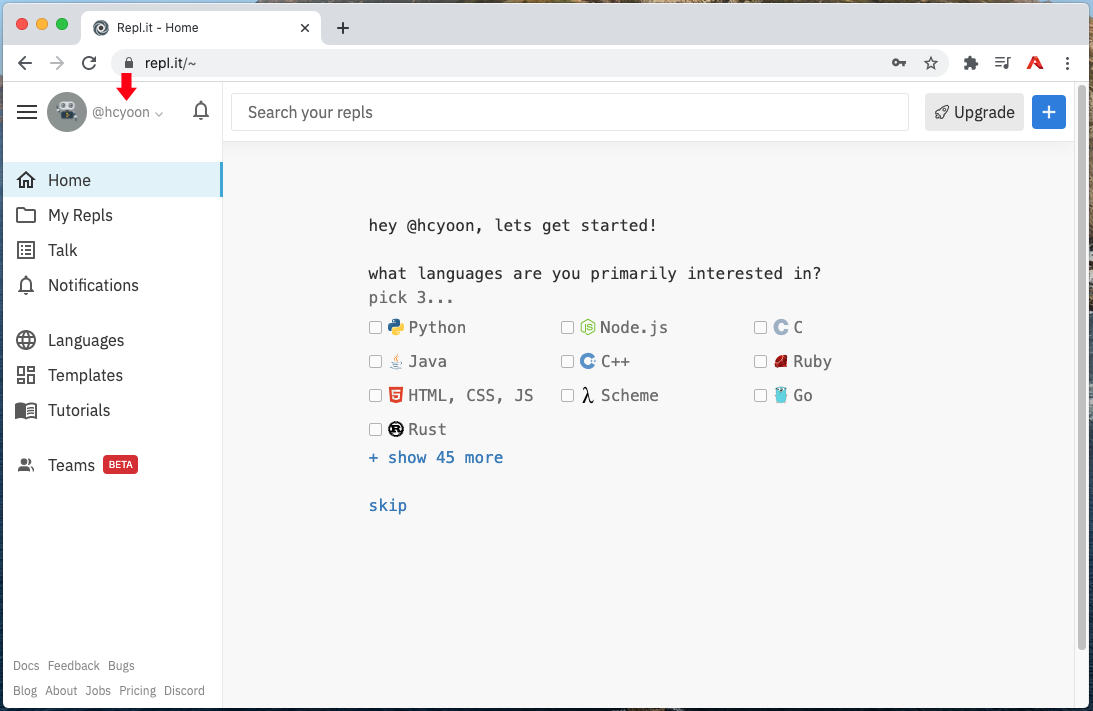Expand list with show 45 more

click(436, 458)
